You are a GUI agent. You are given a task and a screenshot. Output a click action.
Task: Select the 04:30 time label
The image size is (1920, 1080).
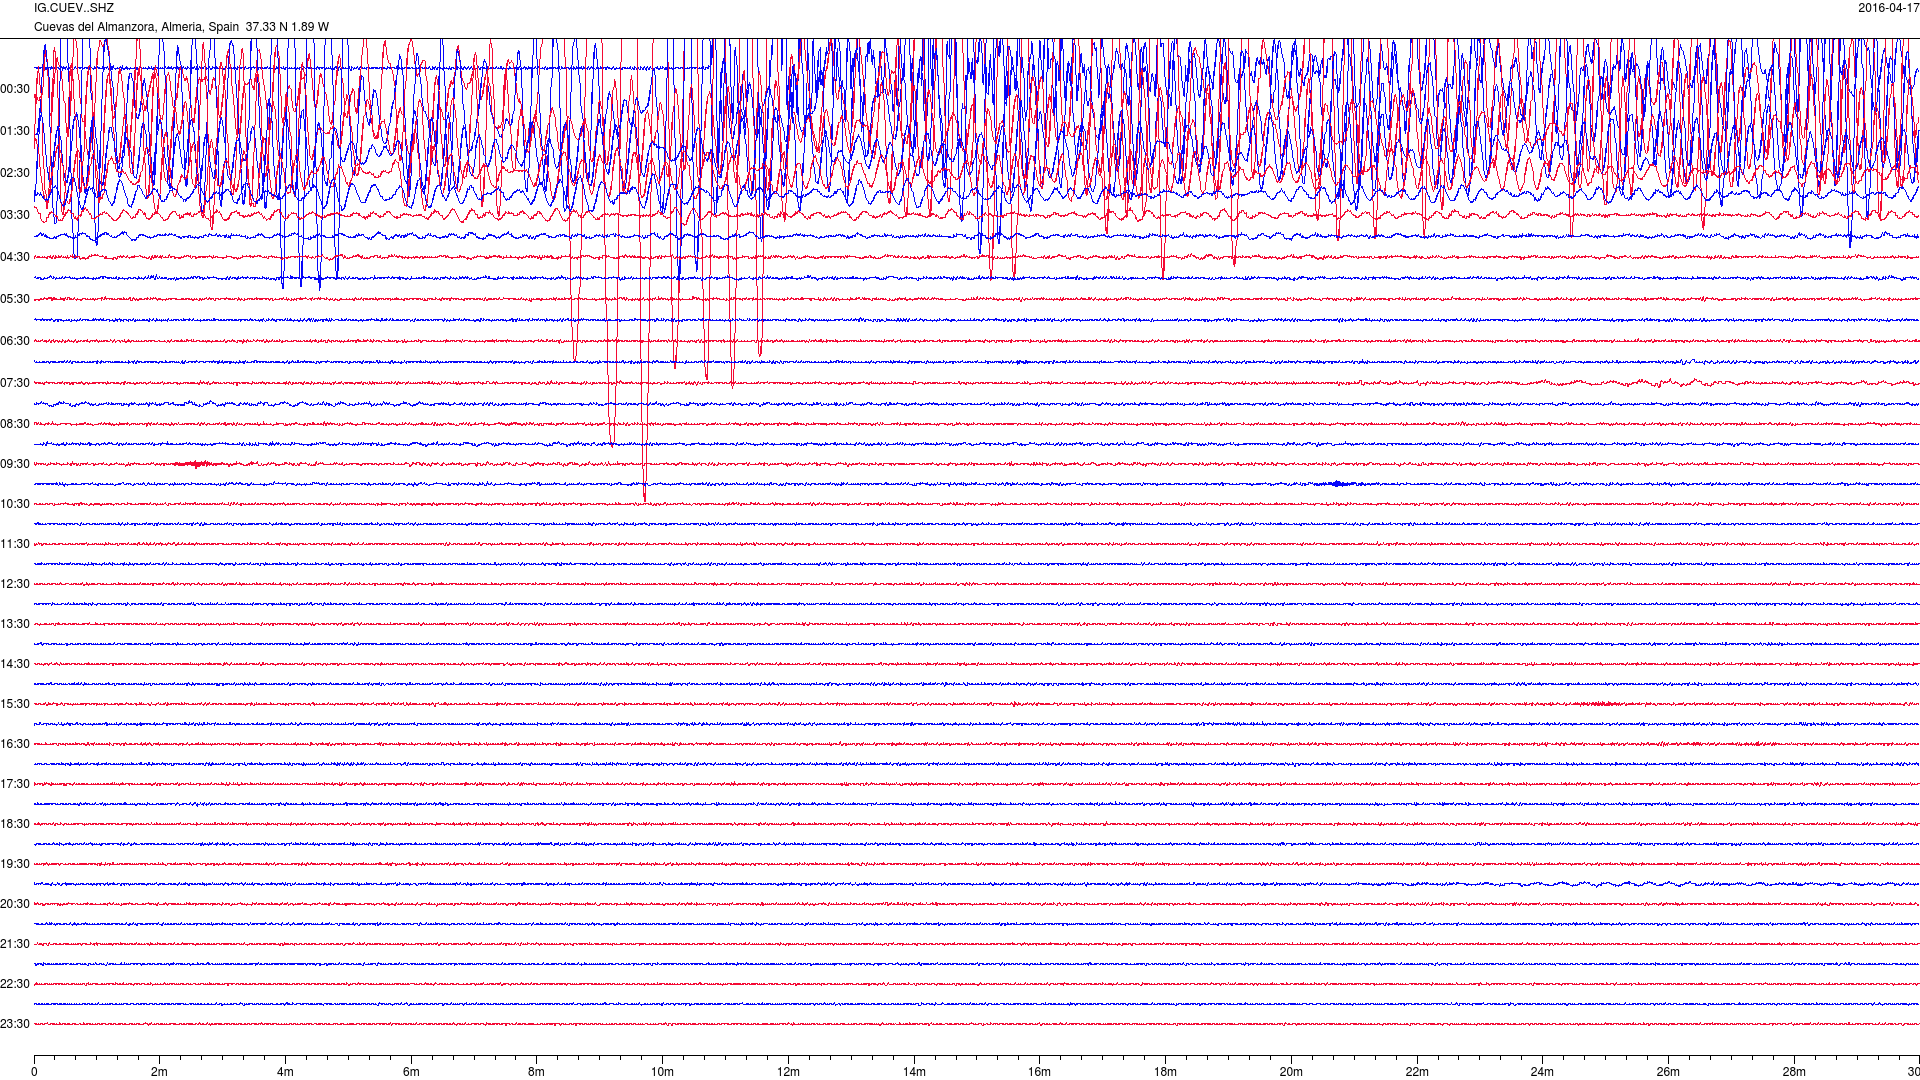[x=15, y=257]
